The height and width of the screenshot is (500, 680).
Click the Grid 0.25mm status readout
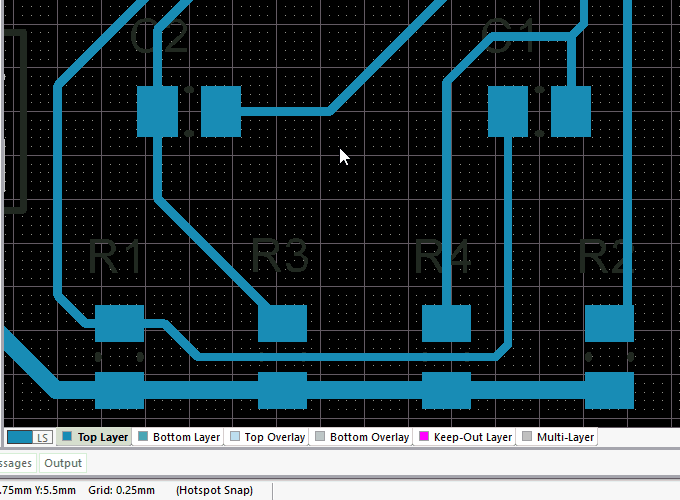pos(123,490)
